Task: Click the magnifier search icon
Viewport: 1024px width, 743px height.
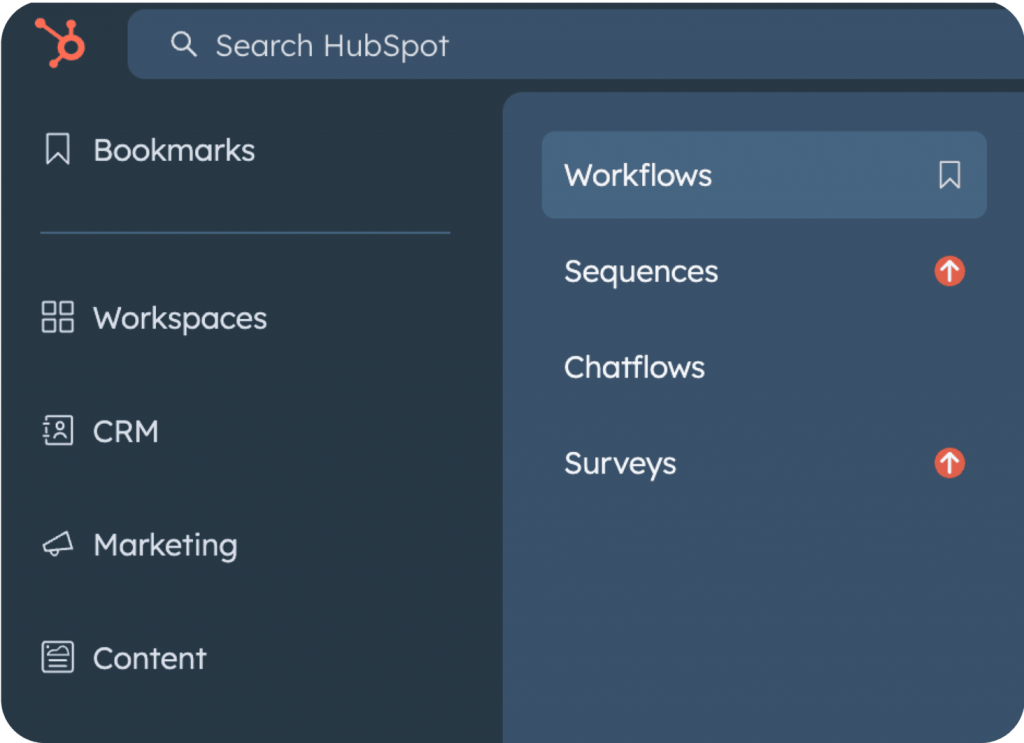Action: click(184, 44)
